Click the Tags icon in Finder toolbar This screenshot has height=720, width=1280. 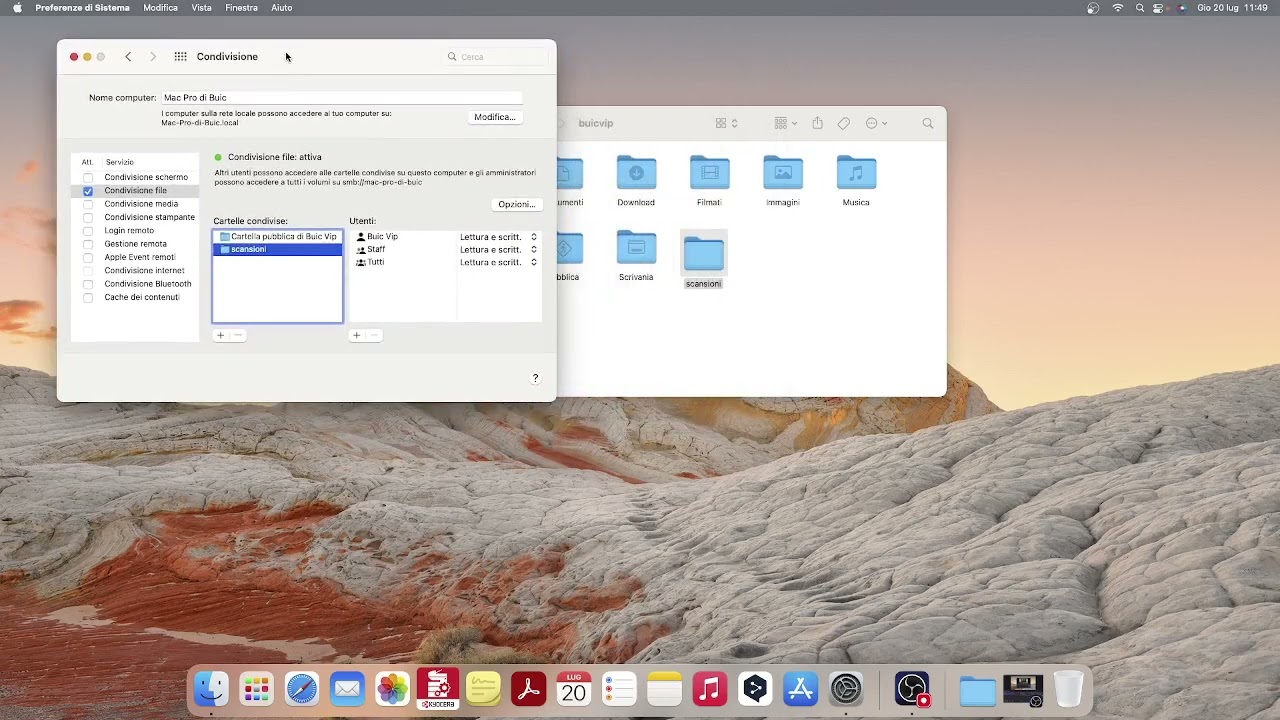pos(844,123)
